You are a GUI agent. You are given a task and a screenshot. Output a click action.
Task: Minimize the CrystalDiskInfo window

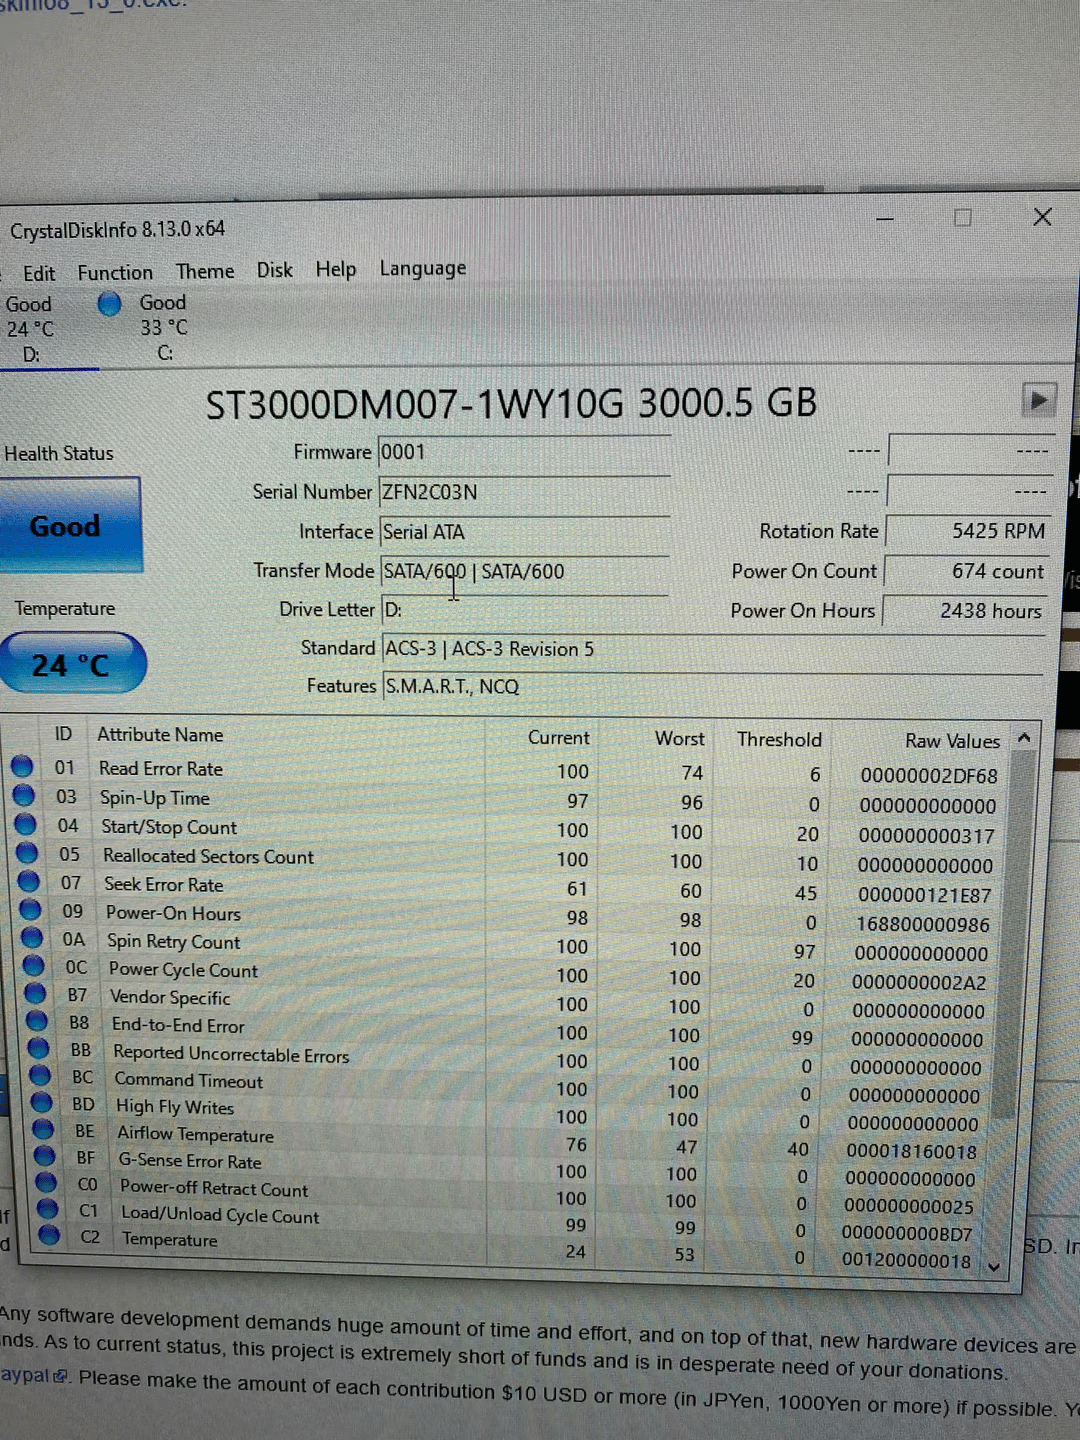(x=885, y=218)
